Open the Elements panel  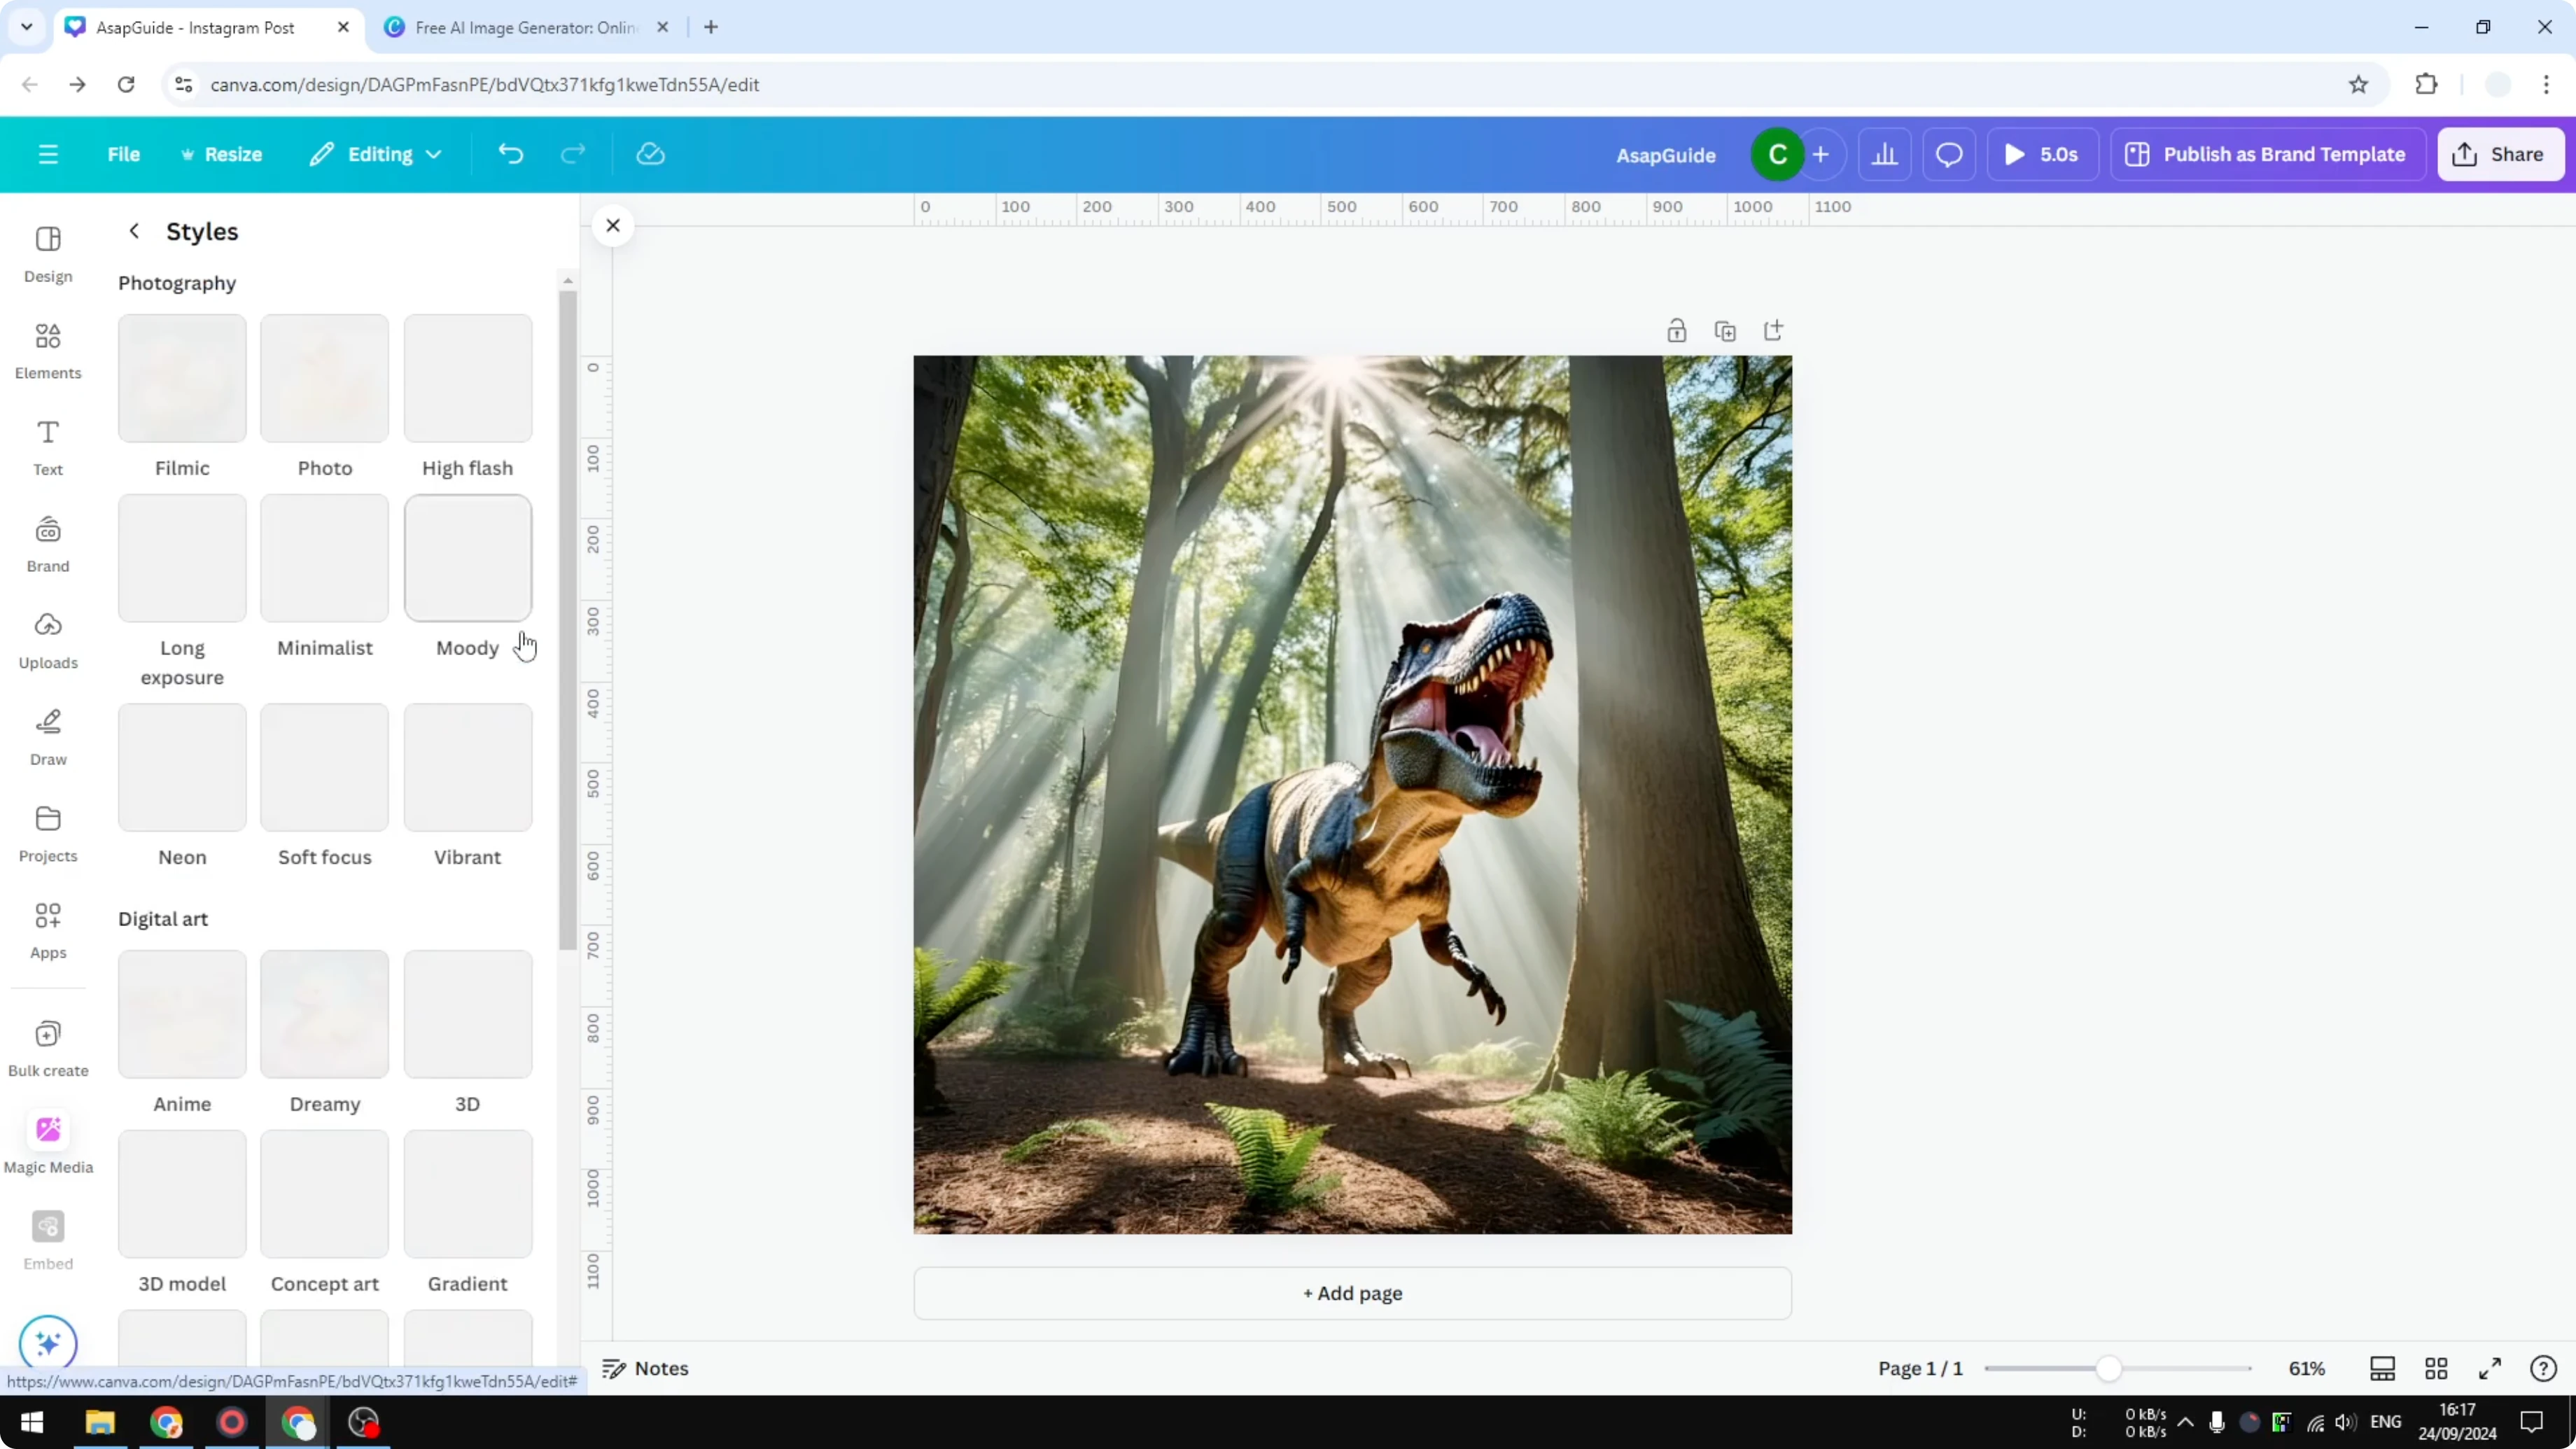click(x=48, y=351)
